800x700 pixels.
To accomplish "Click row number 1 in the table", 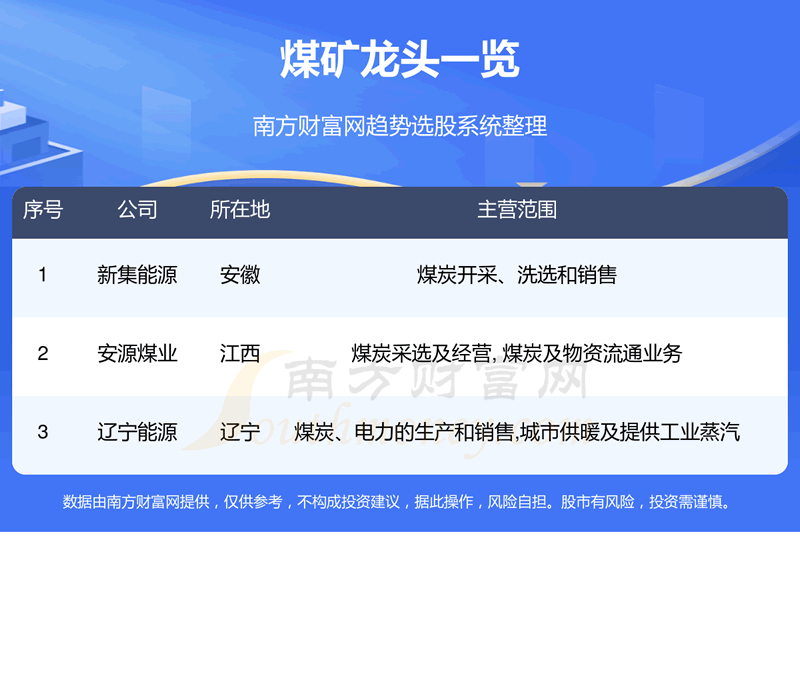I will [x=42, y=275].
